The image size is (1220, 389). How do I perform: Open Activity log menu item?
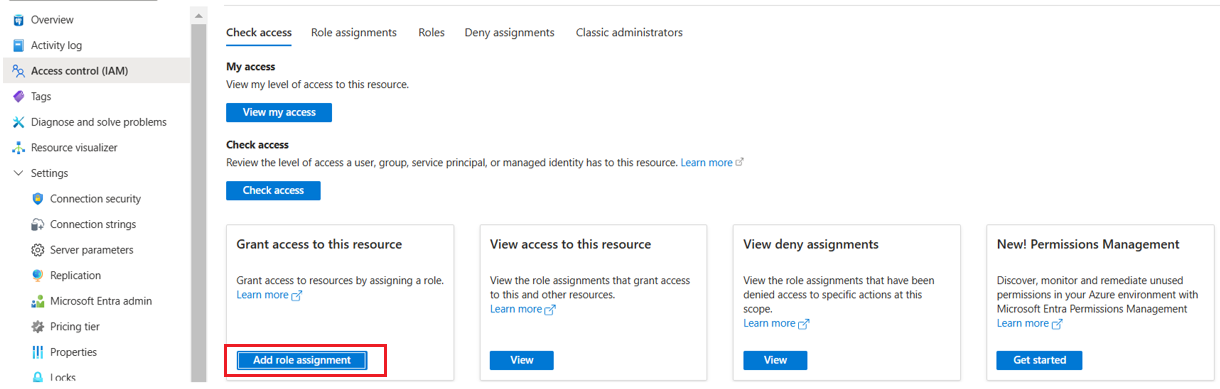click(x=95, y=46)
